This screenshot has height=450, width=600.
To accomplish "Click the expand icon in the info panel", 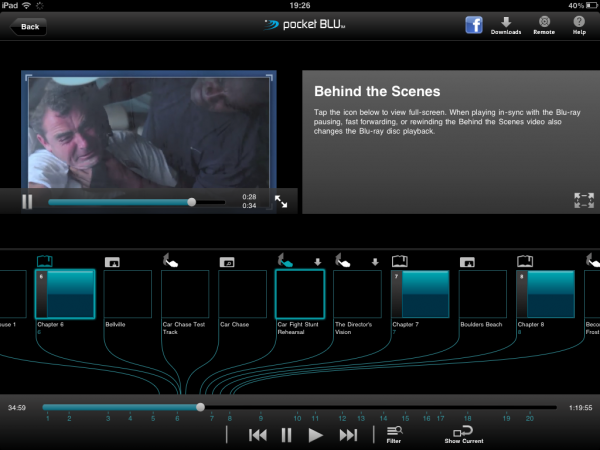I will click(583, 200).
